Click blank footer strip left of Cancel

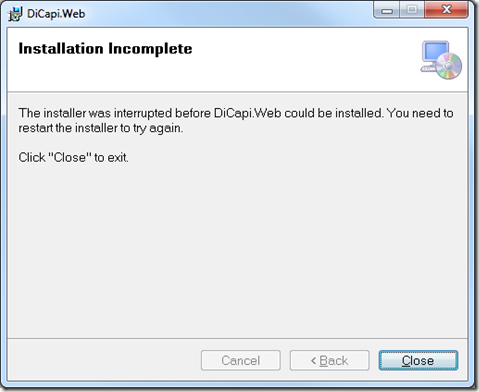[x=103, y=360]
